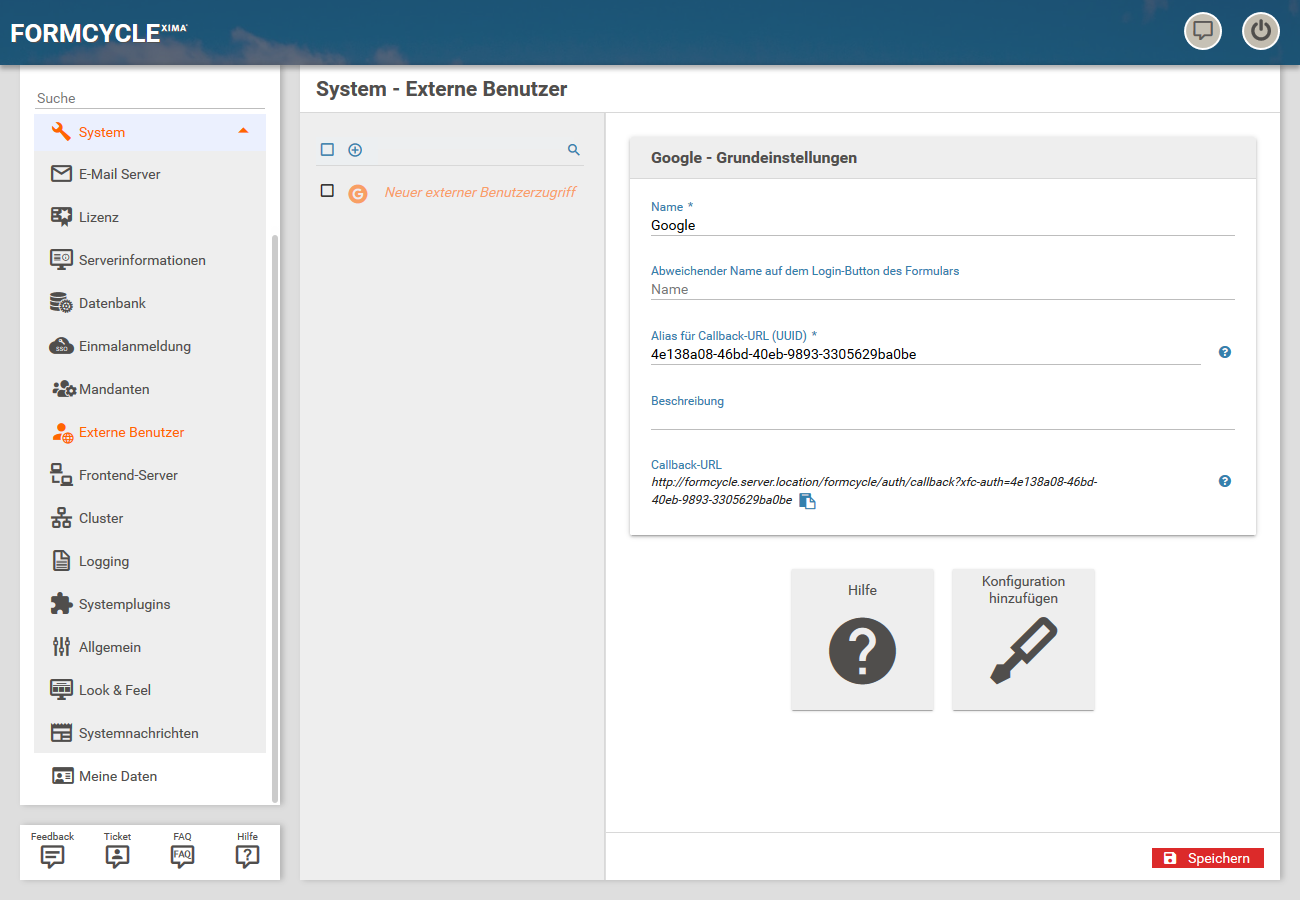The height and width of the screenshot is (900, 1300).
Task: Toggle the select-all checkbox above the list
Action: 327,150
